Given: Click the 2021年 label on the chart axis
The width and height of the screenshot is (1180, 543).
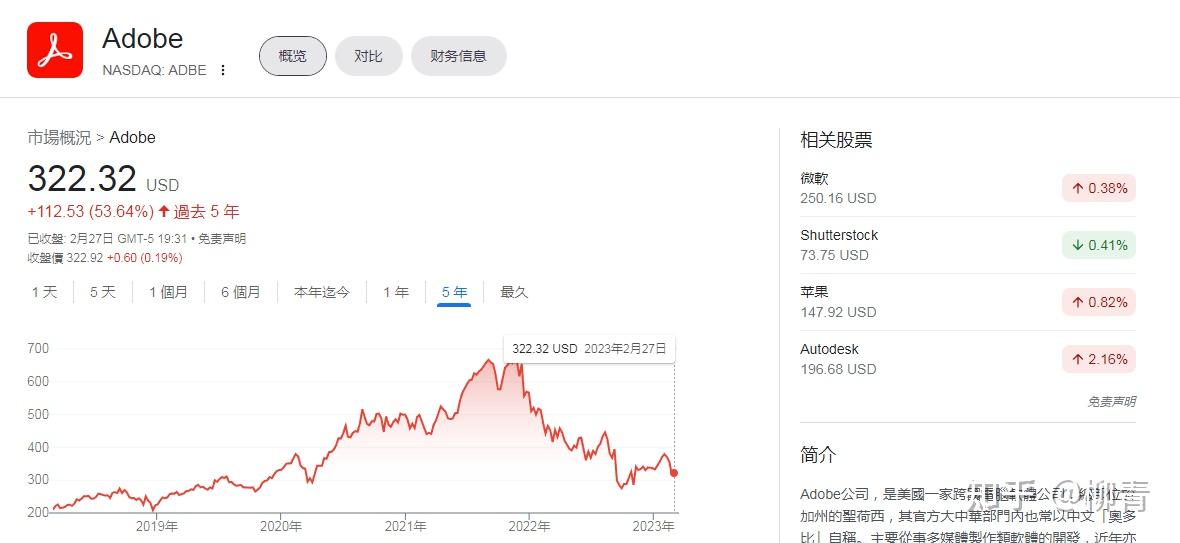Looking at the screenshot, I should click(x=406, y=526).
